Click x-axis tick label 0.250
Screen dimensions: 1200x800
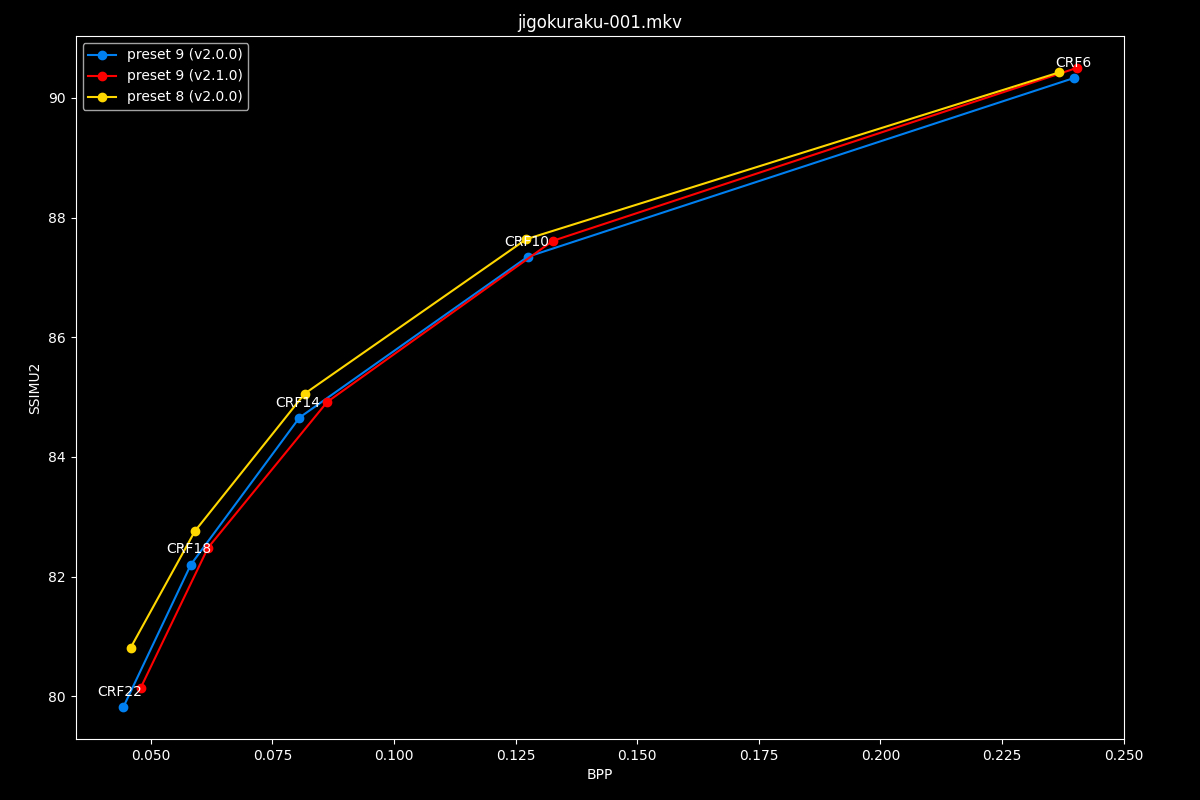(x=1124, y=756)
